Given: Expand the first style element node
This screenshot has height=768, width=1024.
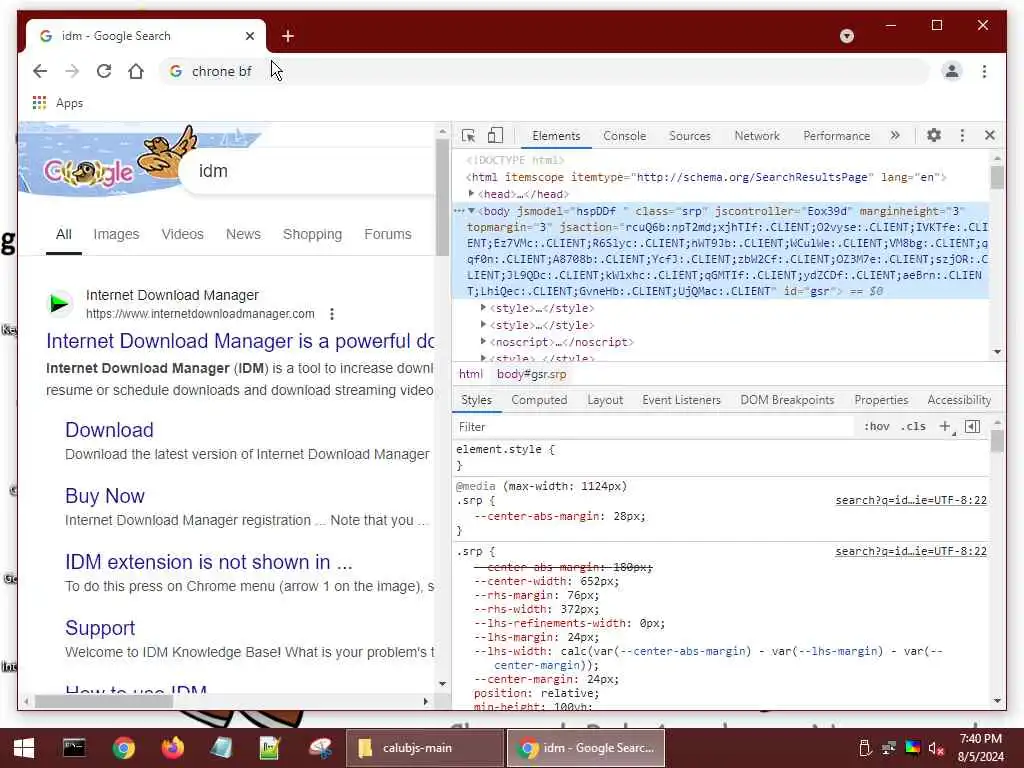Looking at the screenshot, I should coord(483,308).
